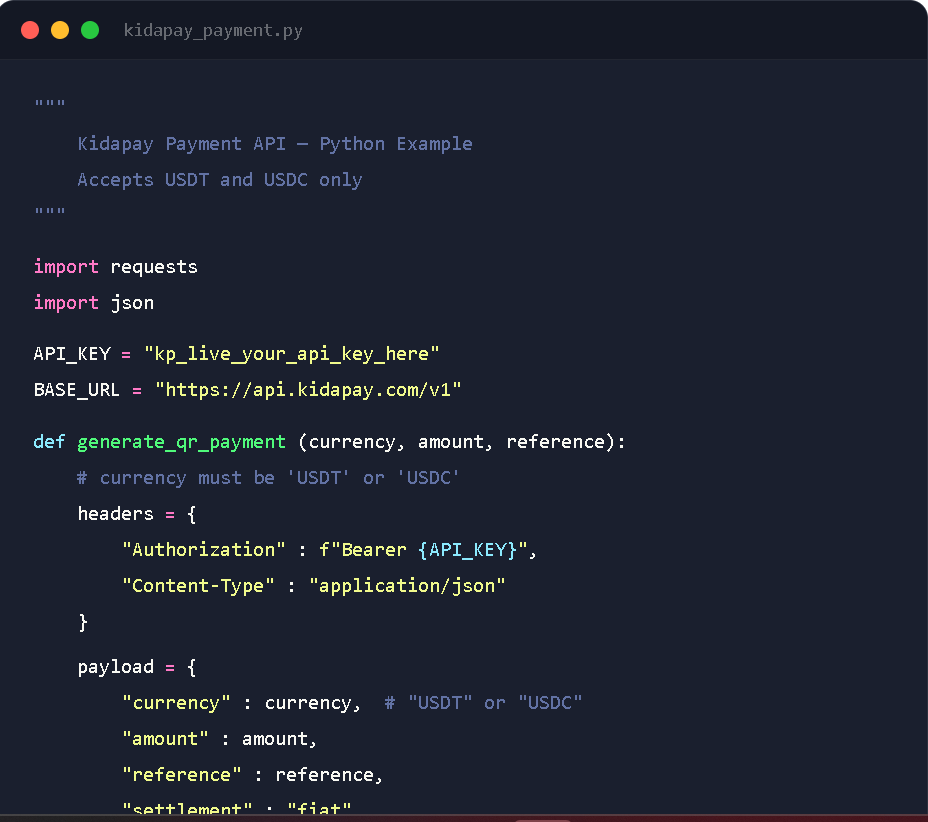Click the URL string "https://api.kidapay.com/v1"

(x=308, y=390)
